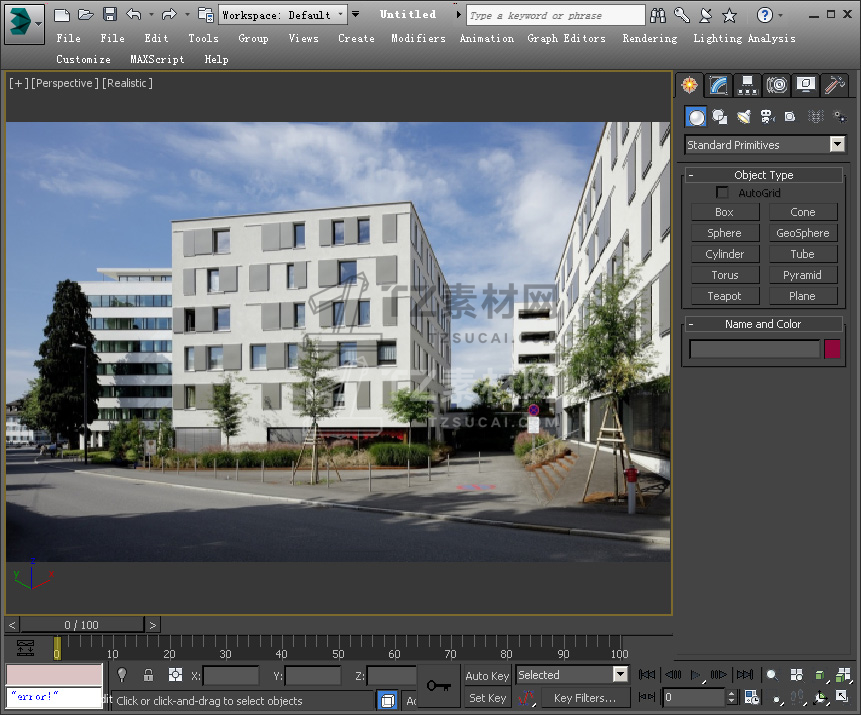Click the object name input field
The height and width of the screenshot is (715, 861).
coord(754,349)
